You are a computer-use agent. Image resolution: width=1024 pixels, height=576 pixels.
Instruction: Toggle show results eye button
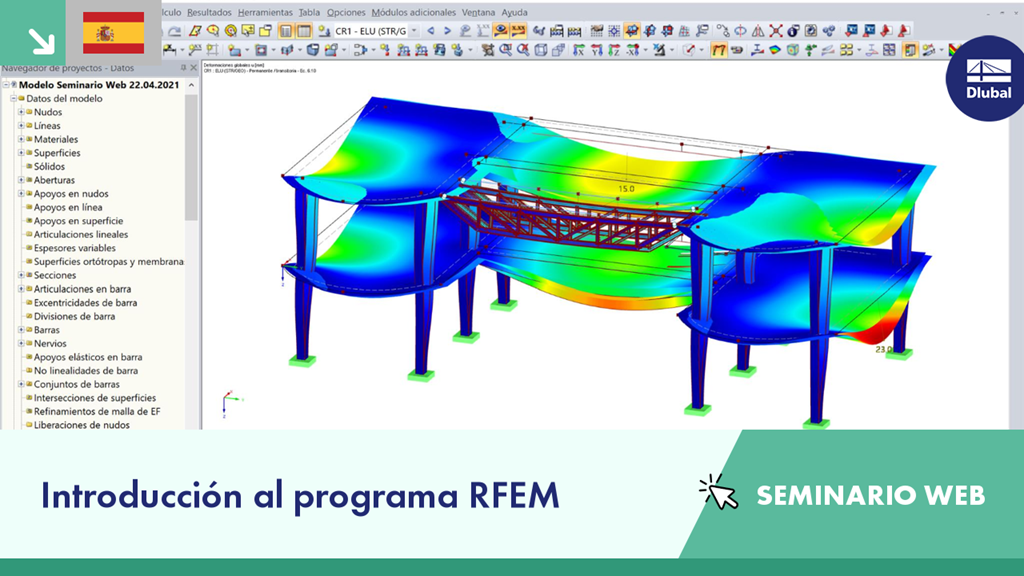501,31
